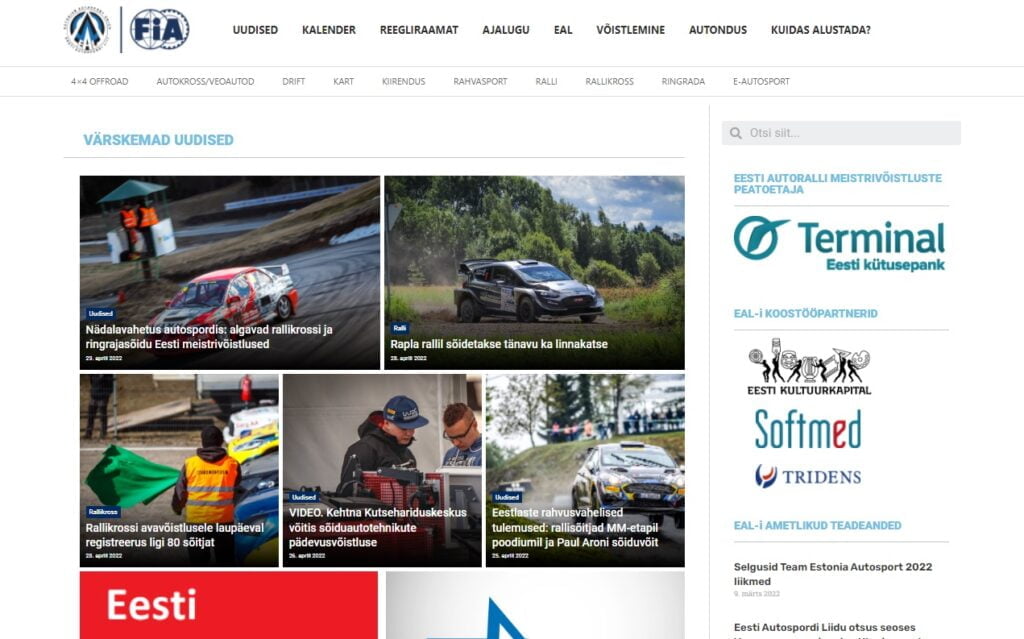Click the Tridens partner logo
The width and height of the screenshot is (1024, 639).
tap(807, 476)
